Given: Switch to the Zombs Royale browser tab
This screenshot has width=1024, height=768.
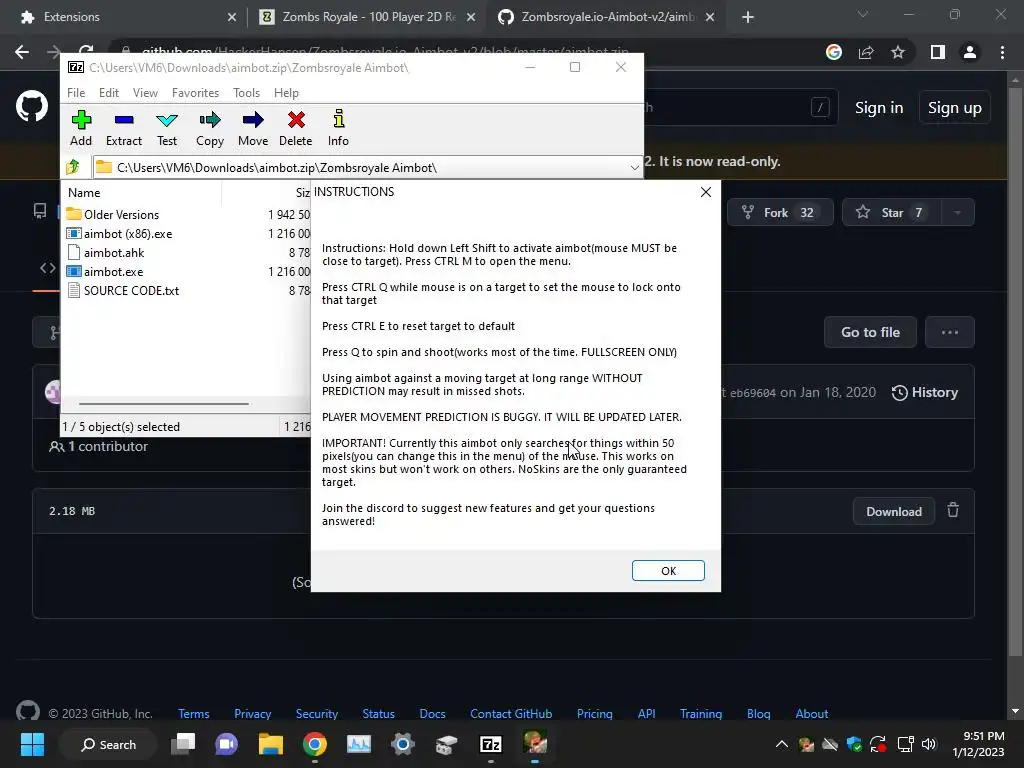Looking at the screenshot, I should pos(367,17).
